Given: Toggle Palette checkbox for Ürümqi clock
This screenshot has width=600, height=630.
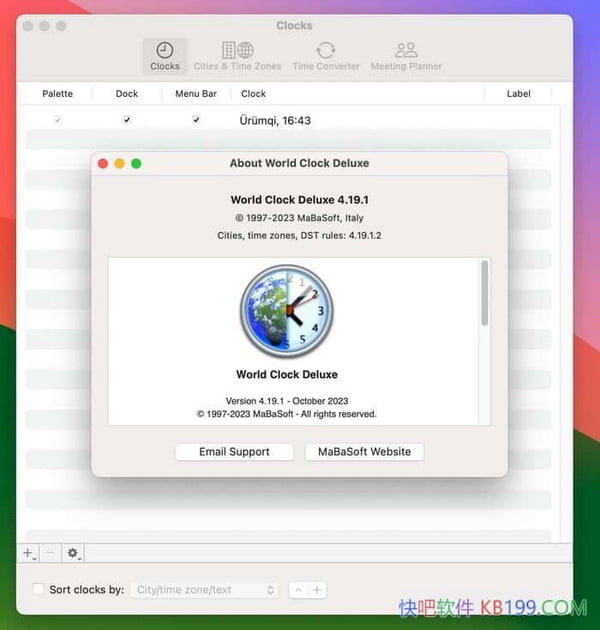Looking at the screenshot, I should point(57,120).
